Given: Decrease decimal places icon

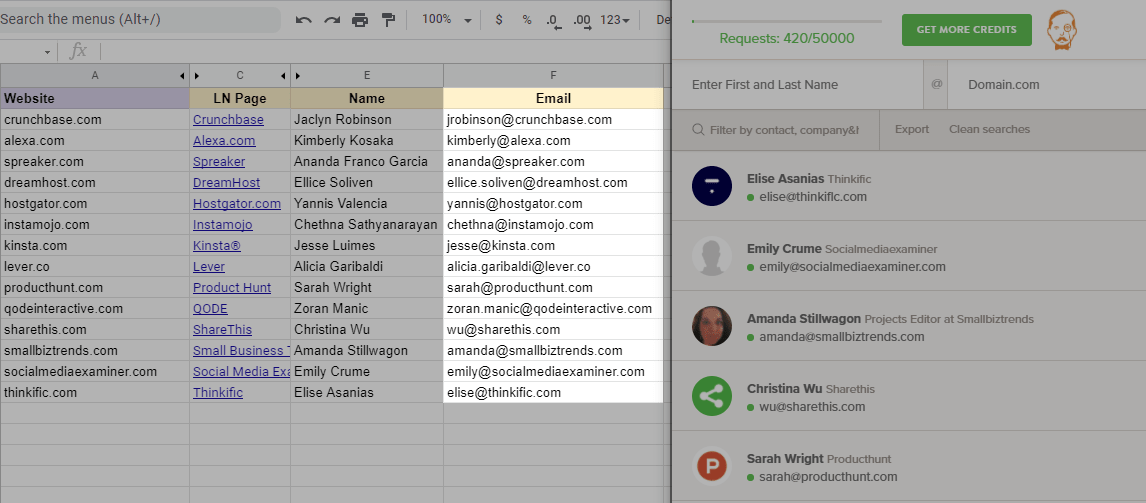Looking at the screenshot, I should 554,20.
